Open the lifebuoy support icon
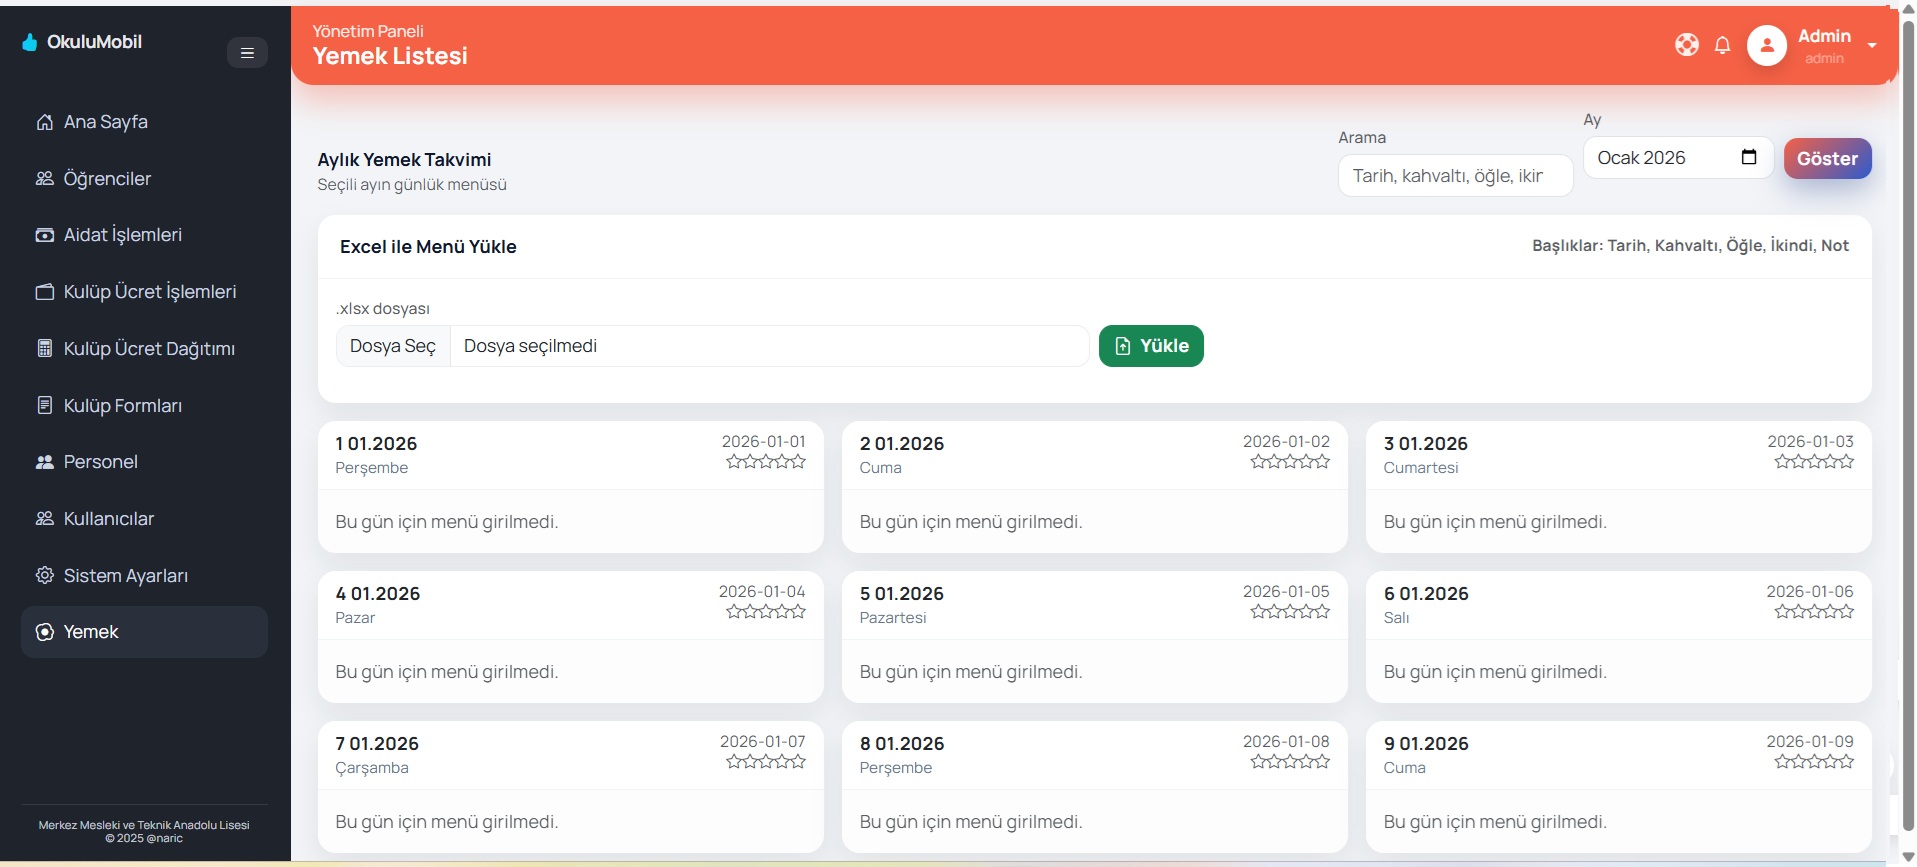The image size is (1917, 867). click(1686, 45)
